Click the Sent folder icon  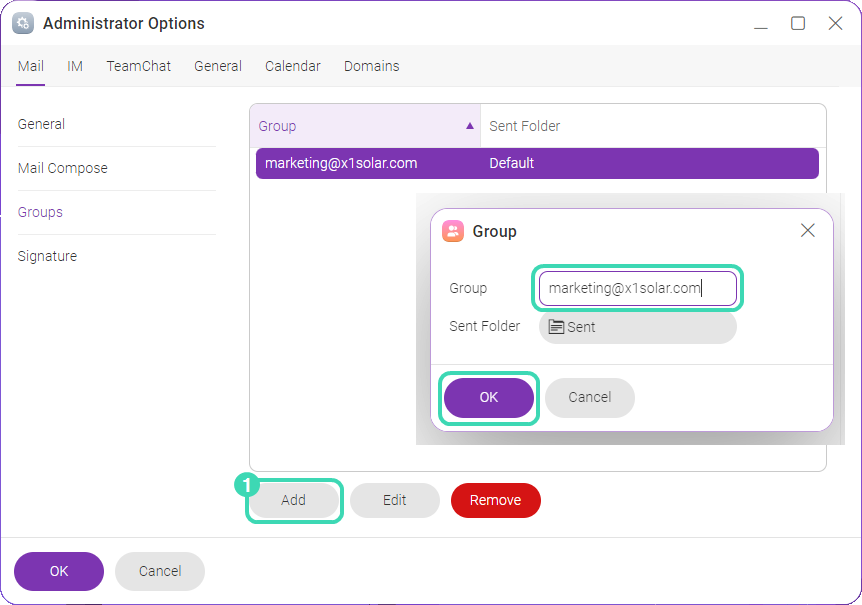pyautogui.click(x=556, y=327)
